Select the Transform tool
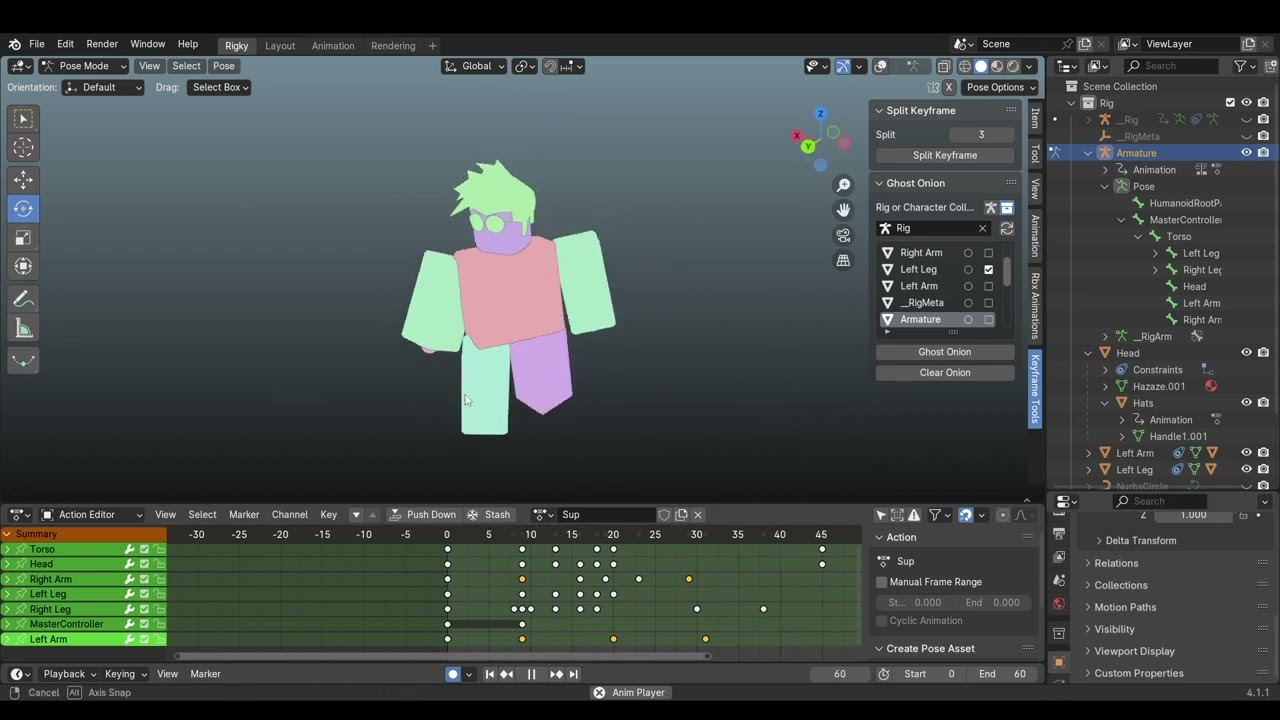 23,267
